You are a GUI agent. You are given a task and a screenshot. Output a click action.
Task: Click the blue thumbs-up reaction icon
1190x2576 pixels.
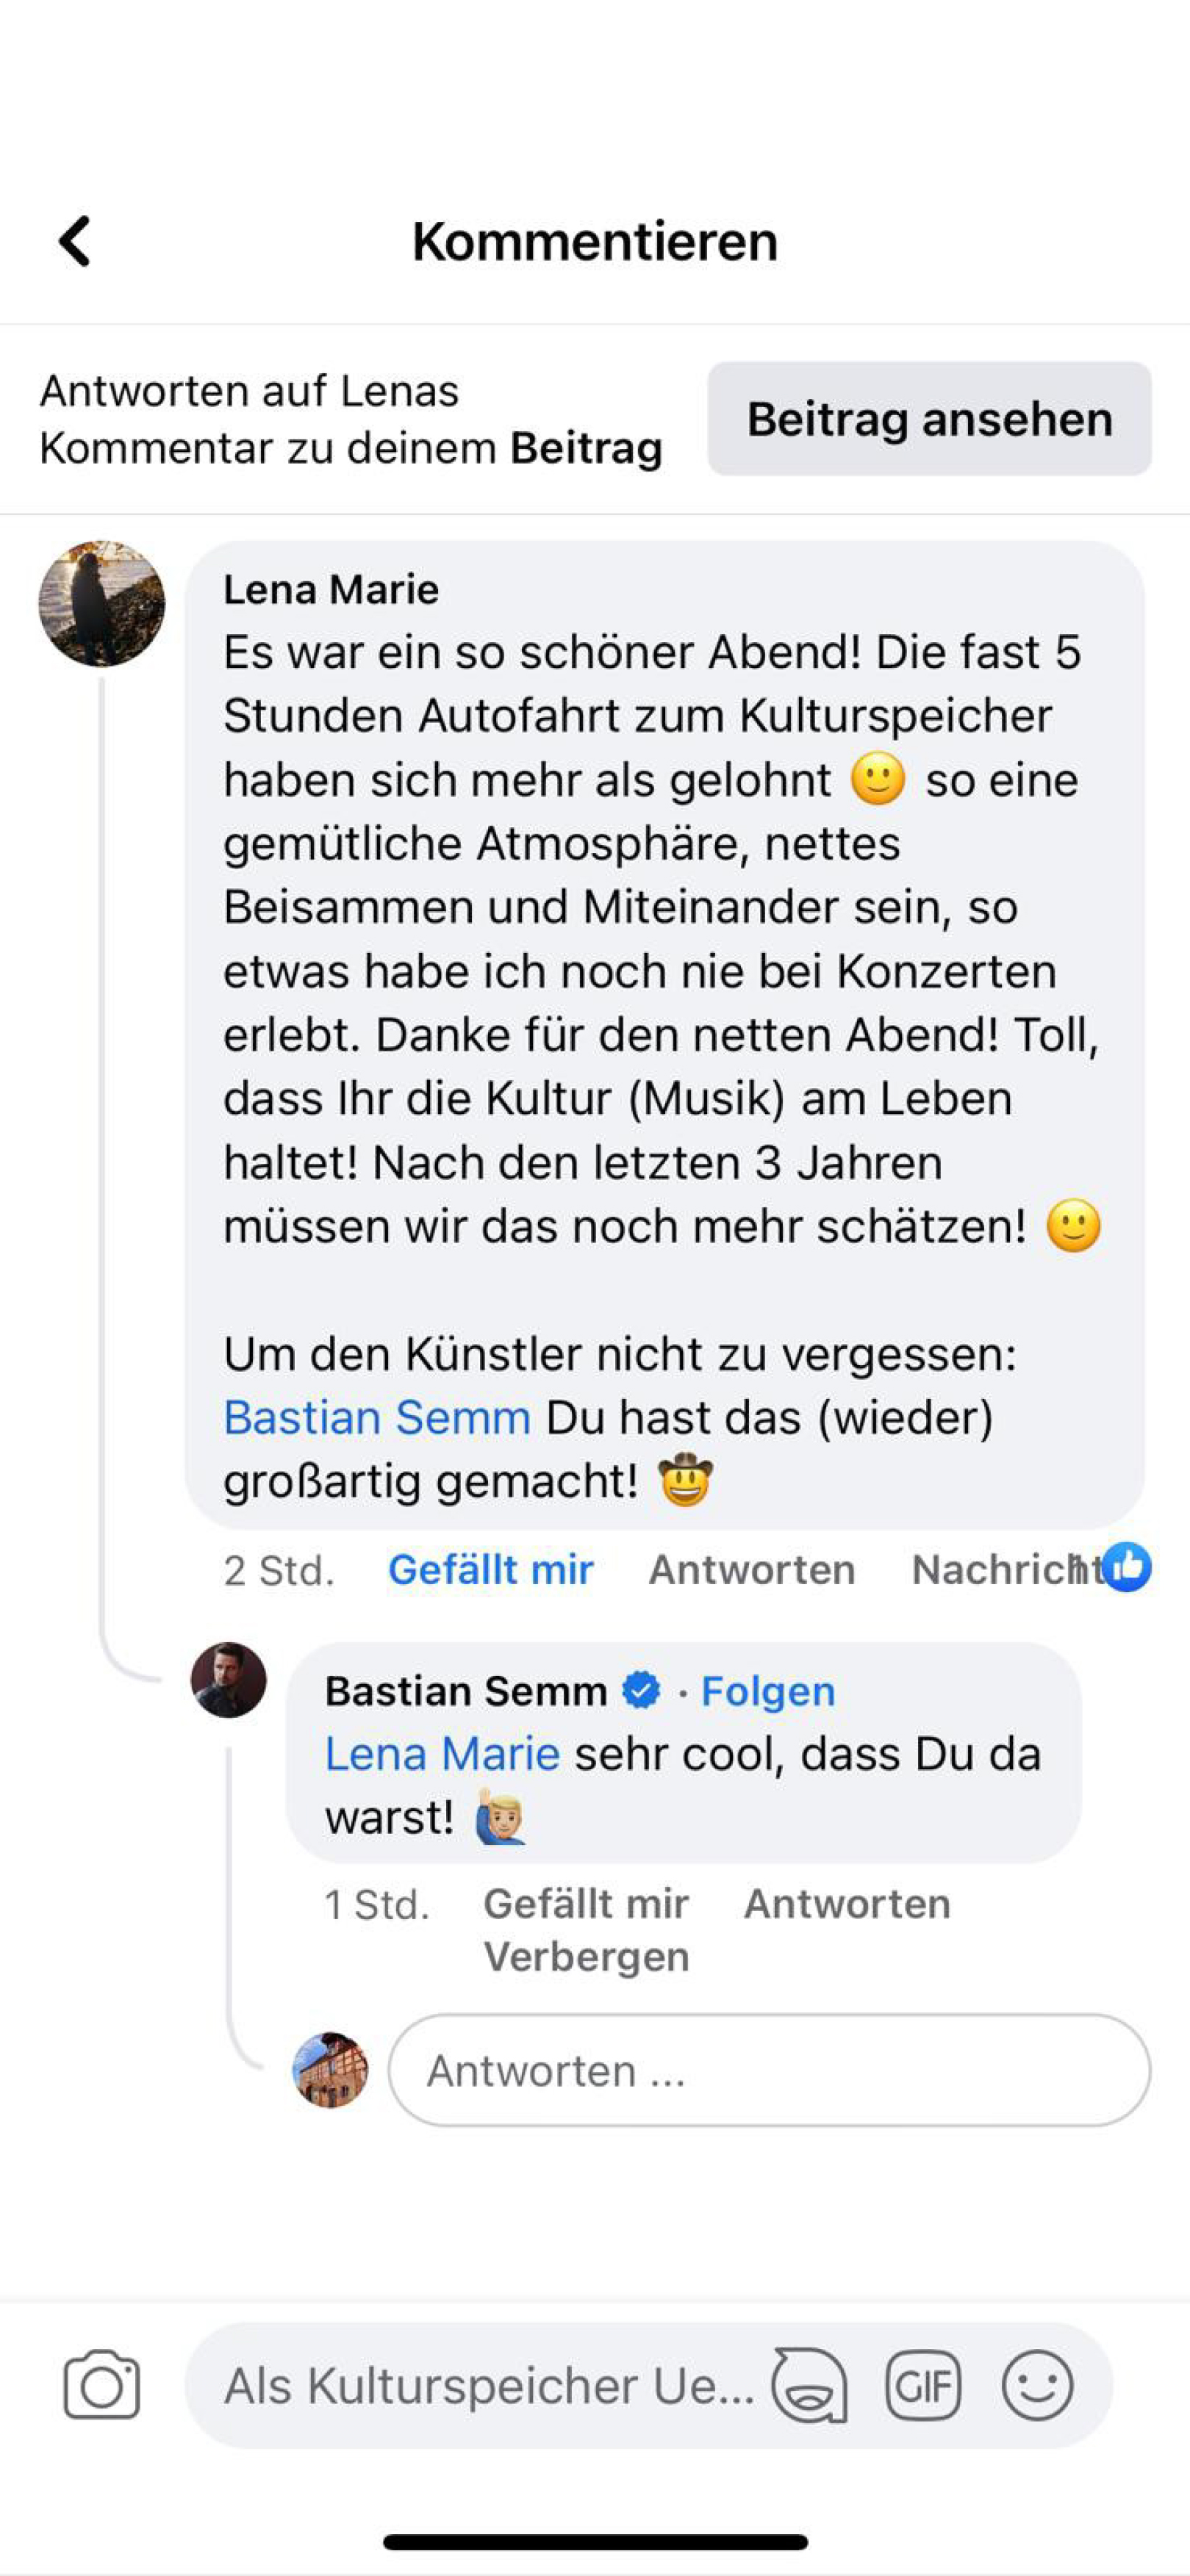[1127, 1567]
